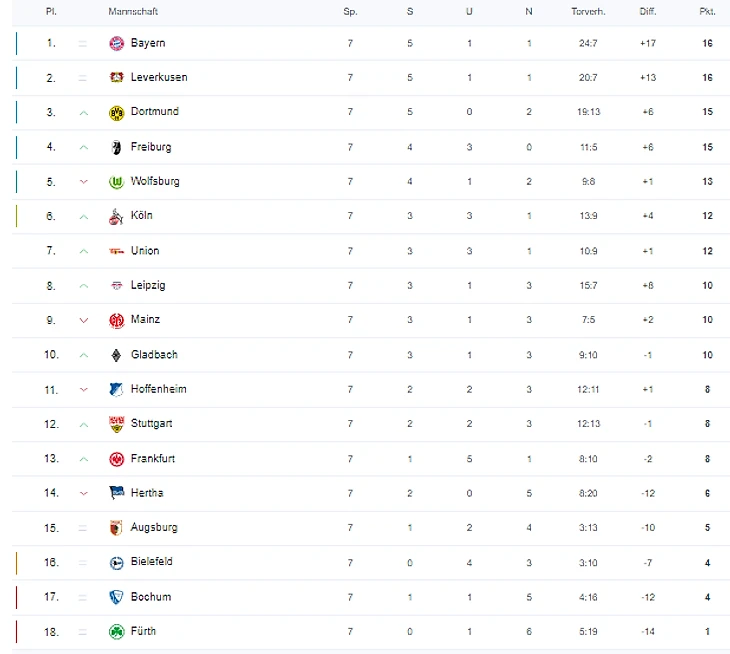Sort table by Pkt. column header

[x=707, y=12]
